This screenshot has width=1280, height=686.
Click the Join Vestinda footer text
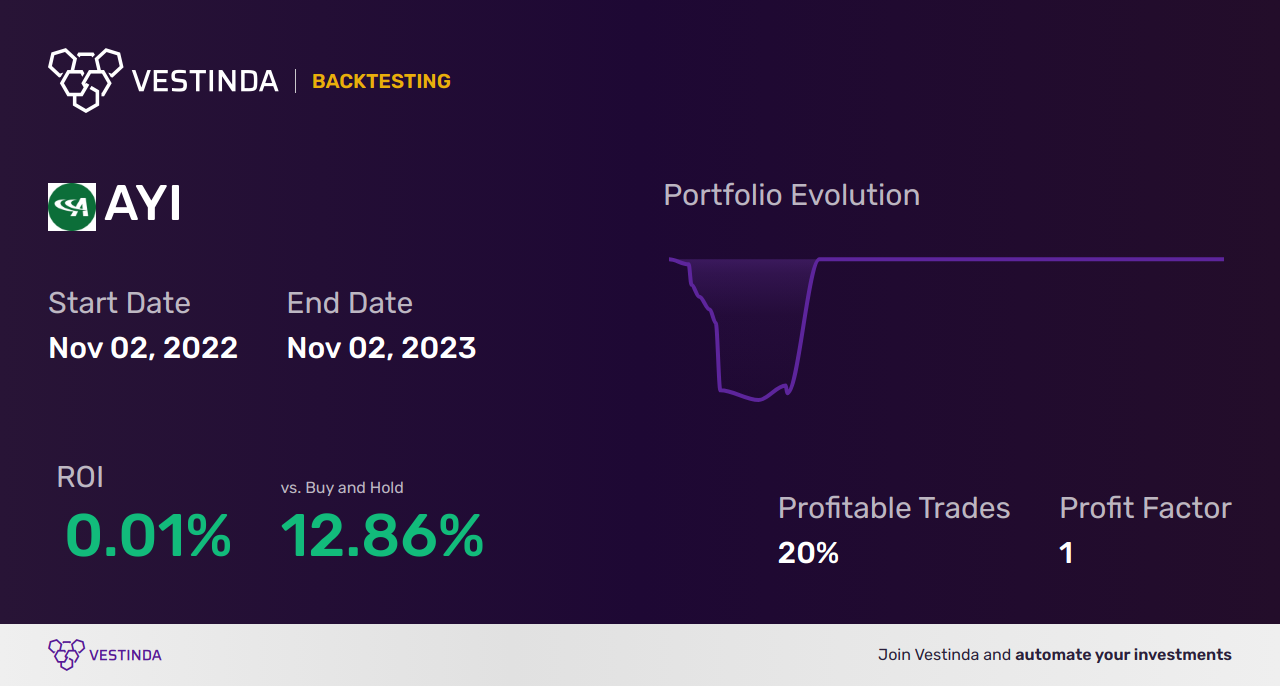pos(1055,655)
